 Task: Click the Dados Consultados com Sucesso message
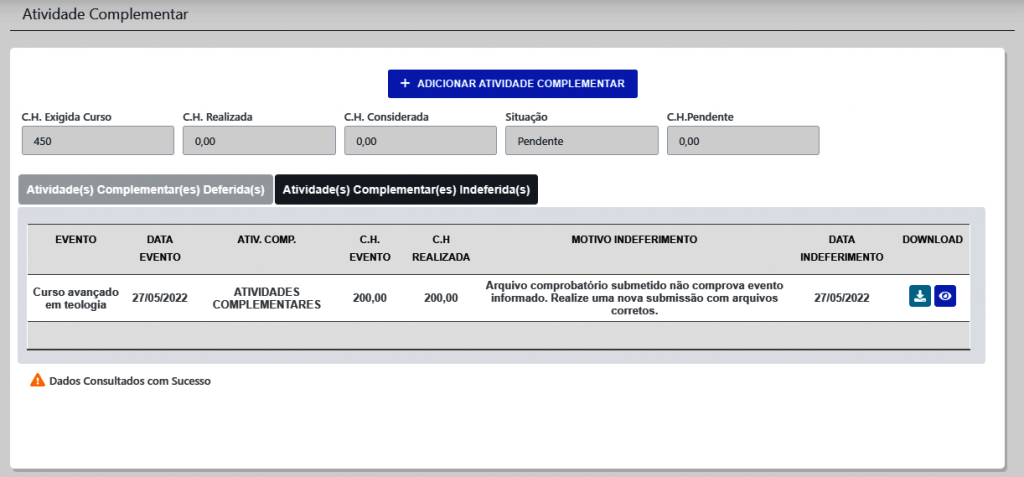tap(130, 381)
